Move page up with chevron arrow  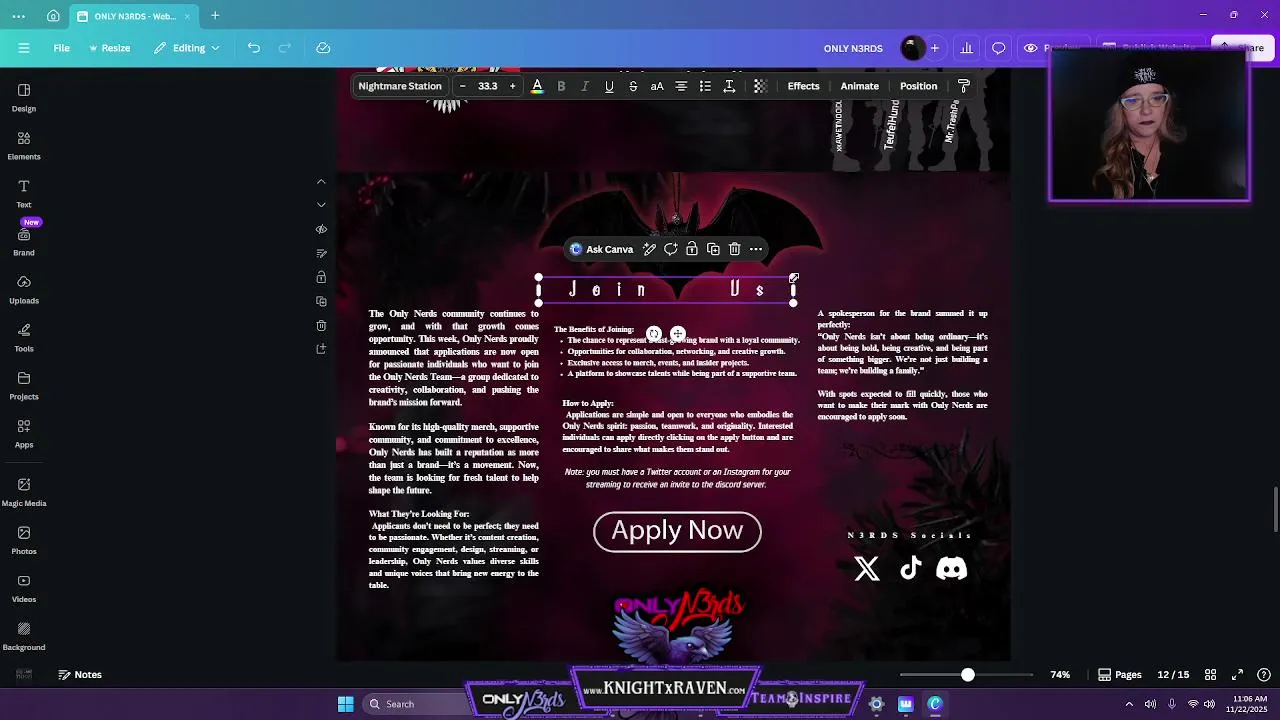tap(321, 182)
